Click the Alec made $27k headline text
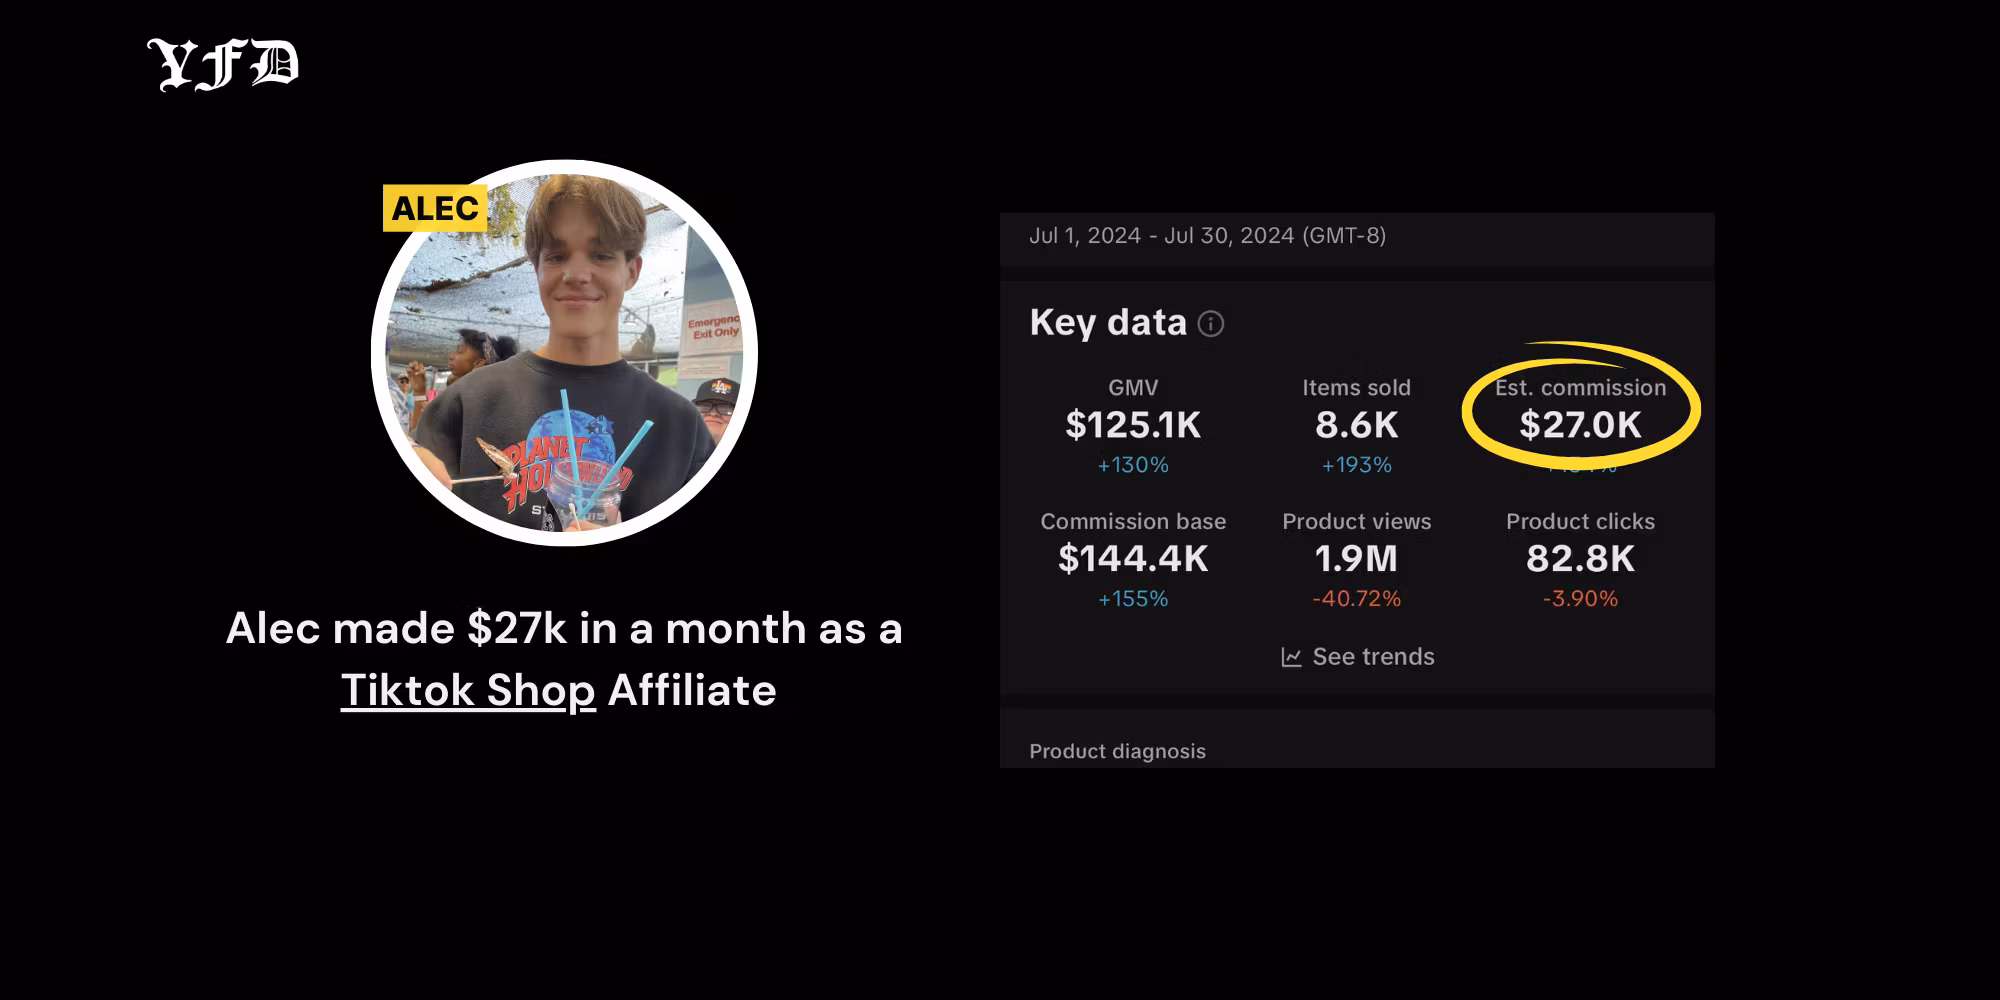Viewport: 2000px width, 1000px height. (x=564, y=629)
